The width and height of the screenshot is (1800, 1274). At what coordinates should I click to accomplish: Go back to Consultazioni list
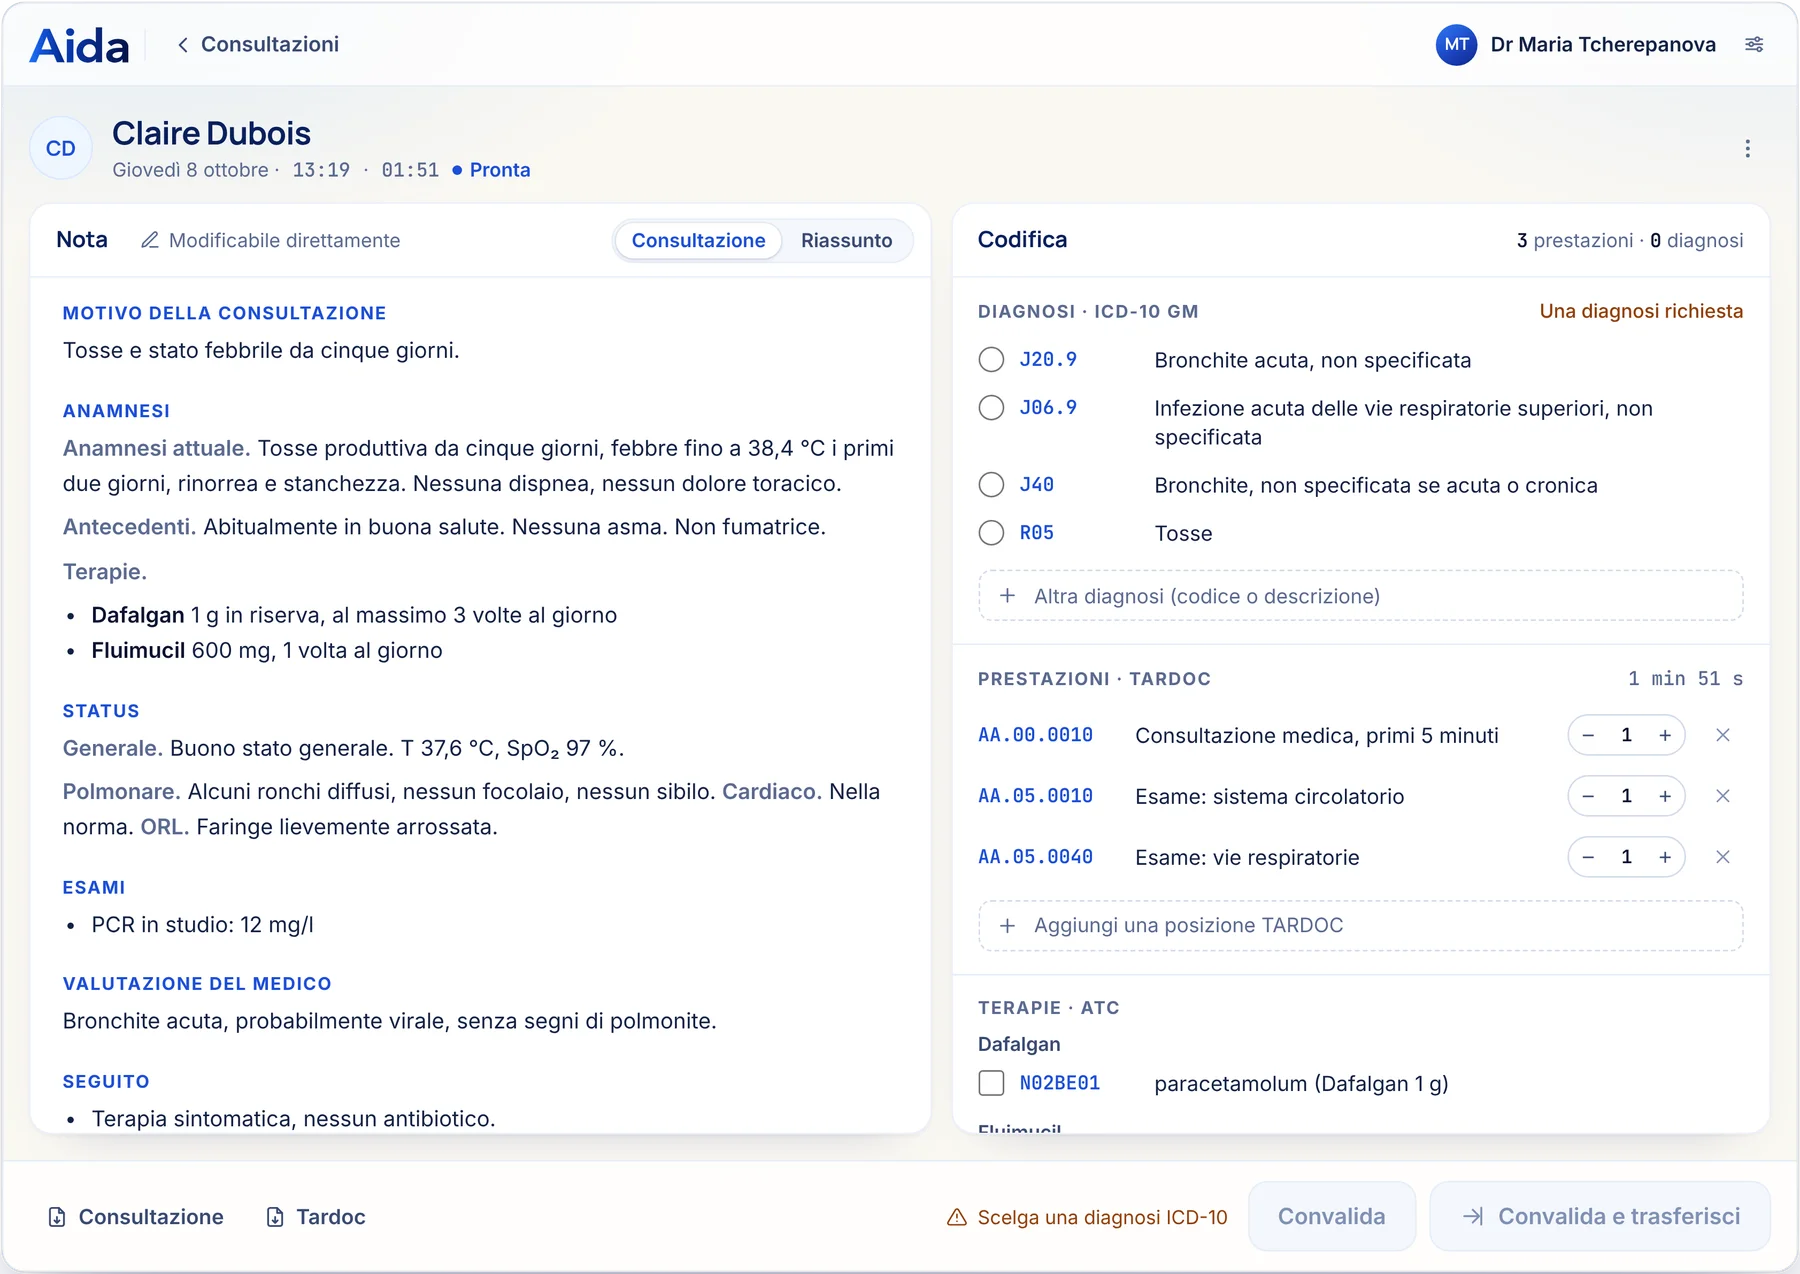click(258, 44)
